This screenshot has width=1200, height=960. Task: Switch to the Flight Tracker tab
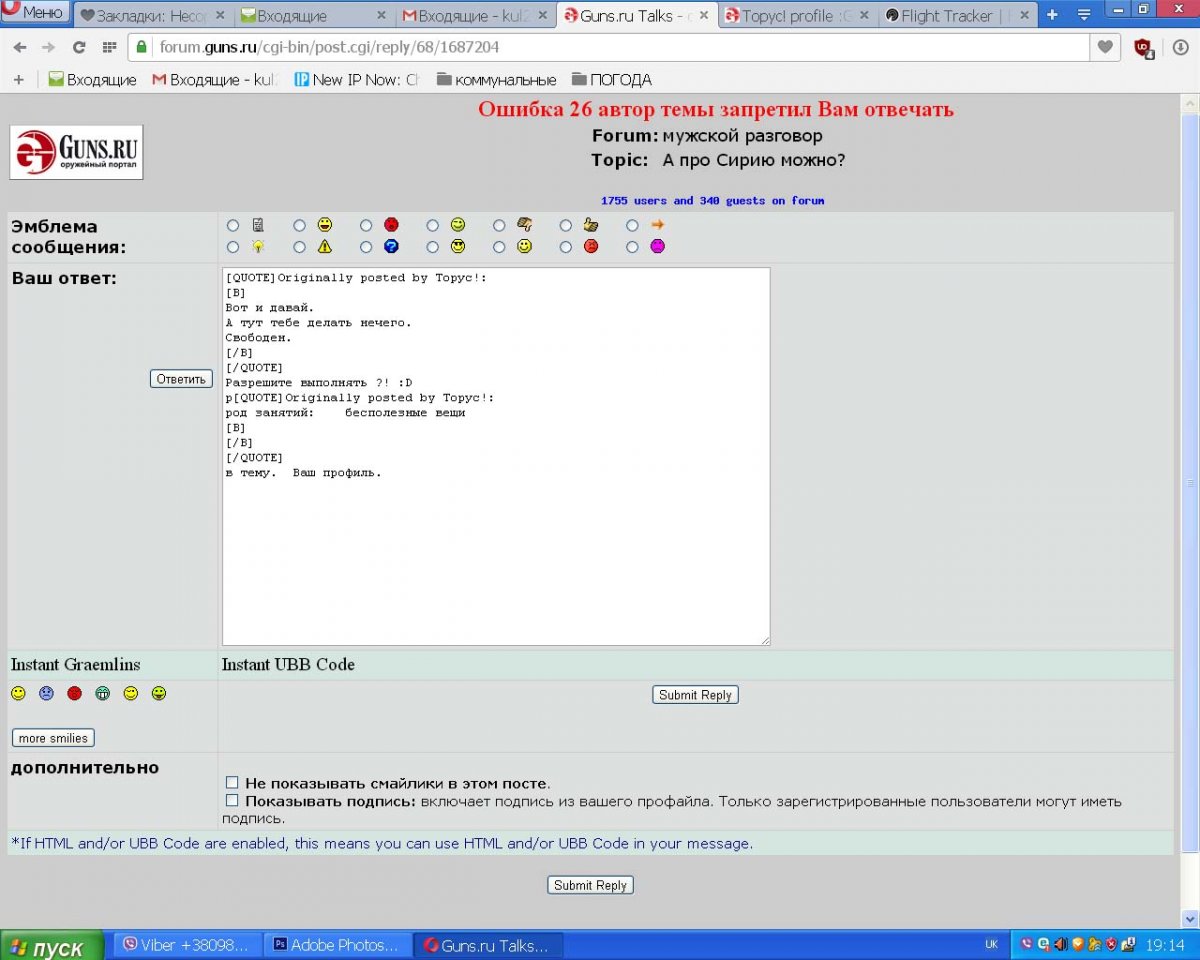(x=958, y=15)
